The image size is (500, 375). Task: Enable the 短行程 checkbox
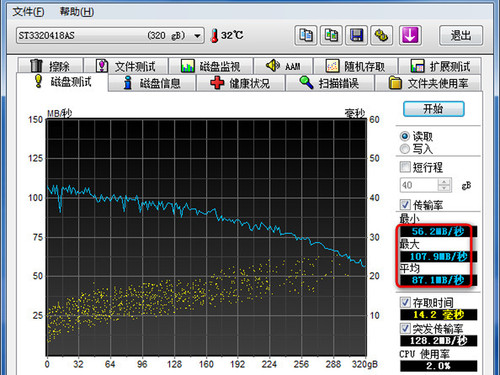[405, 167]
